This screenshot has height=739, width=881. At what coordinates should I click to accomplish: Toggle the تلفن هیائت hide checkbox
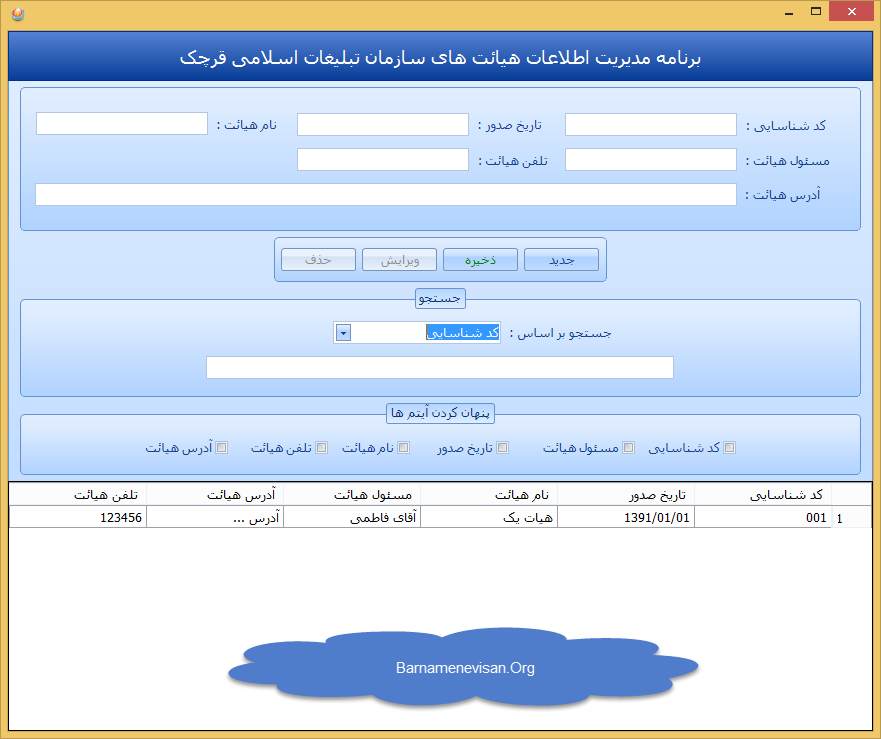321,447
